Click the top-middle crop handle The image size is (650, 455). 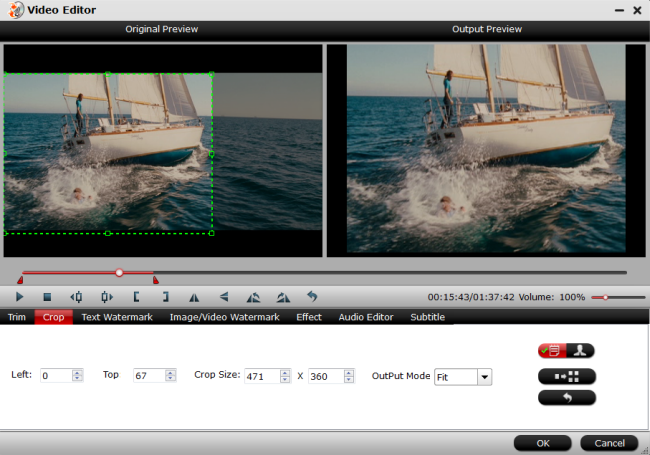pyautogui.click(x=108, y=74)
